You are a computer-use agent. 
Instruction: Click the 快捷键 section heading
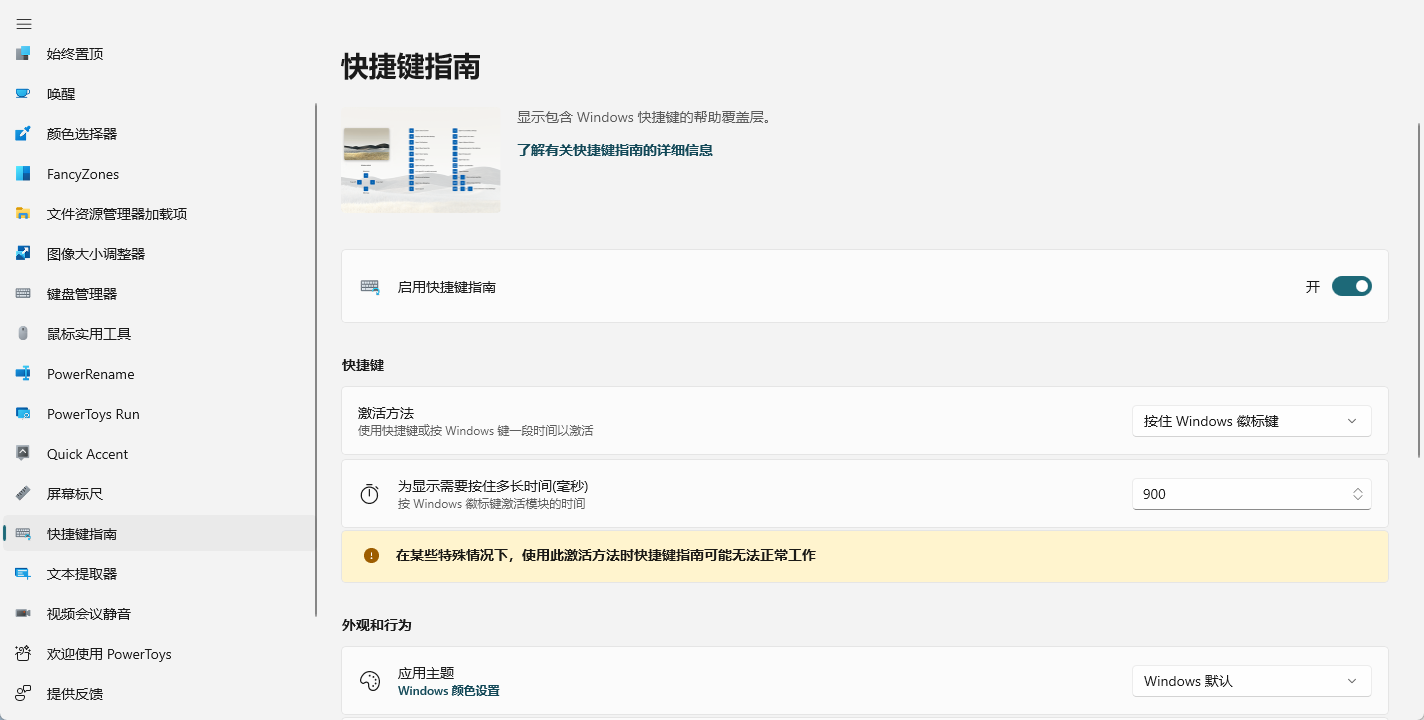coord(363,365)
